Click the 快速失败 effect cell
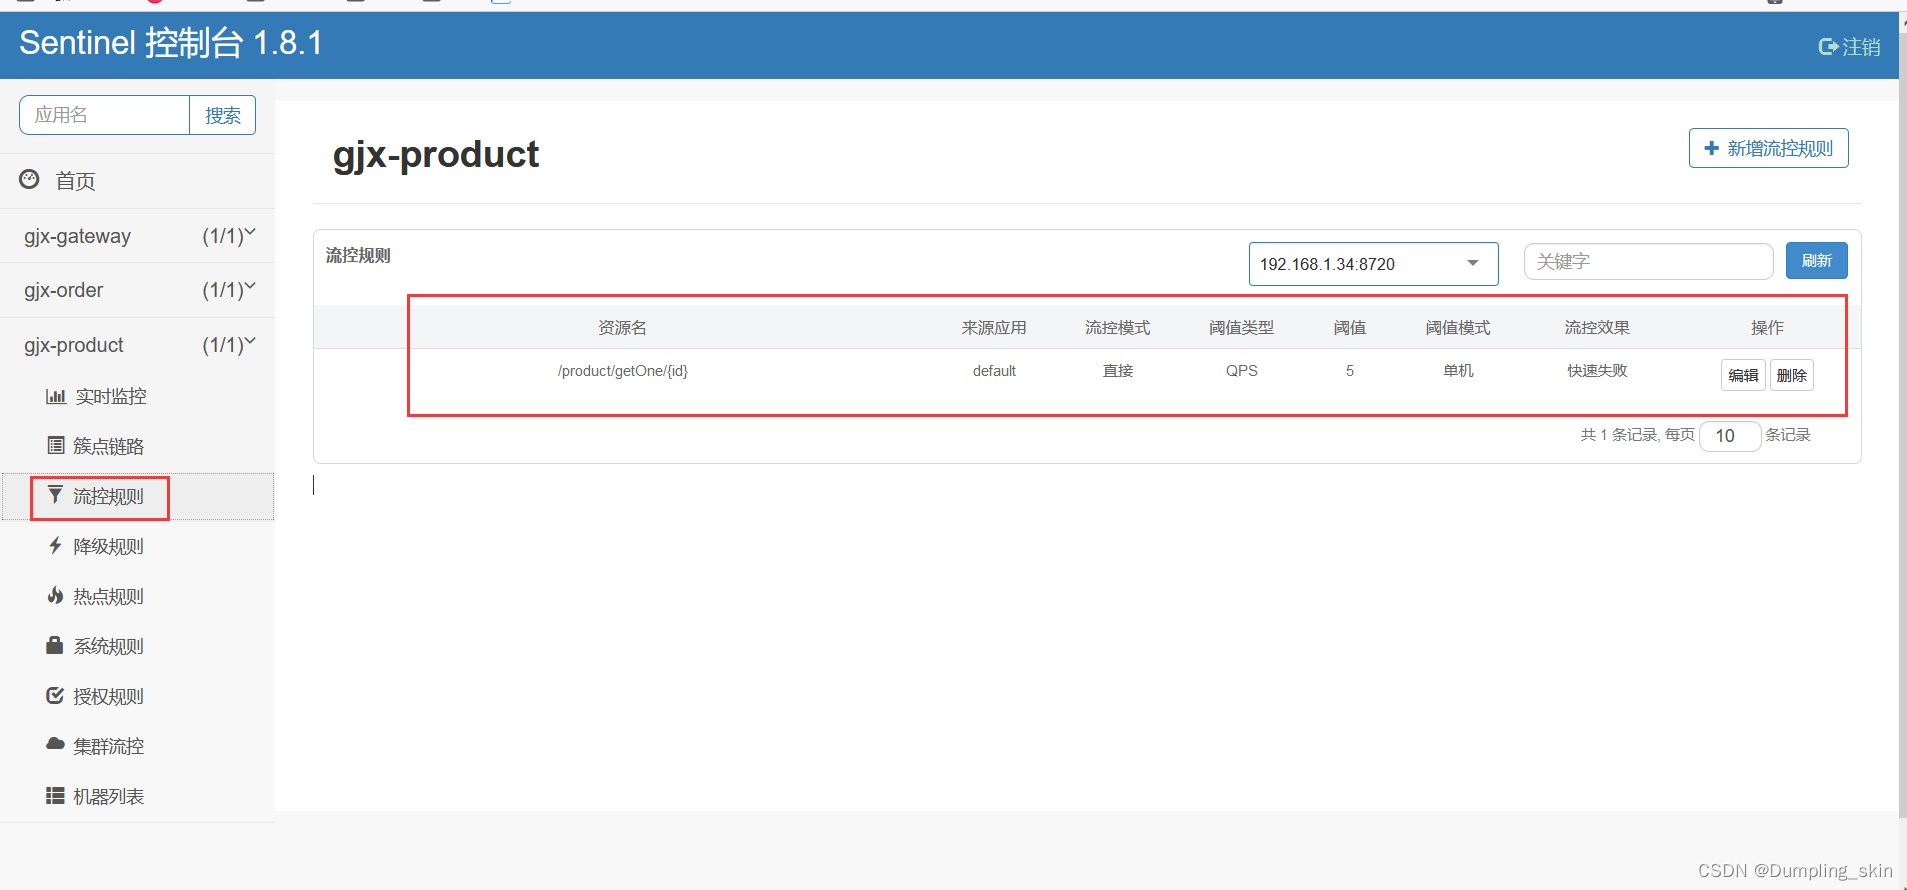Image resolution: width=1907 pixels, height=890 pixels. click(x=1597, y=371)
